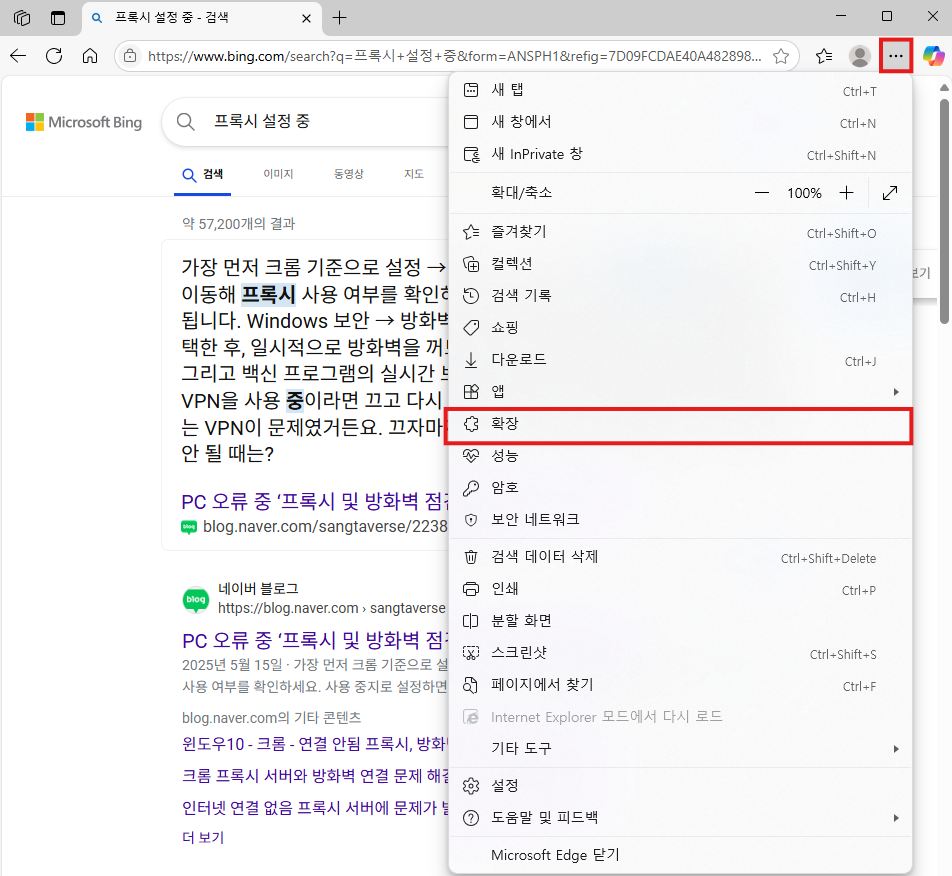Viewport: 952px width, 876px height.
Task: Enter full screen via the arrows icon
Action: [x=890, y=193]
